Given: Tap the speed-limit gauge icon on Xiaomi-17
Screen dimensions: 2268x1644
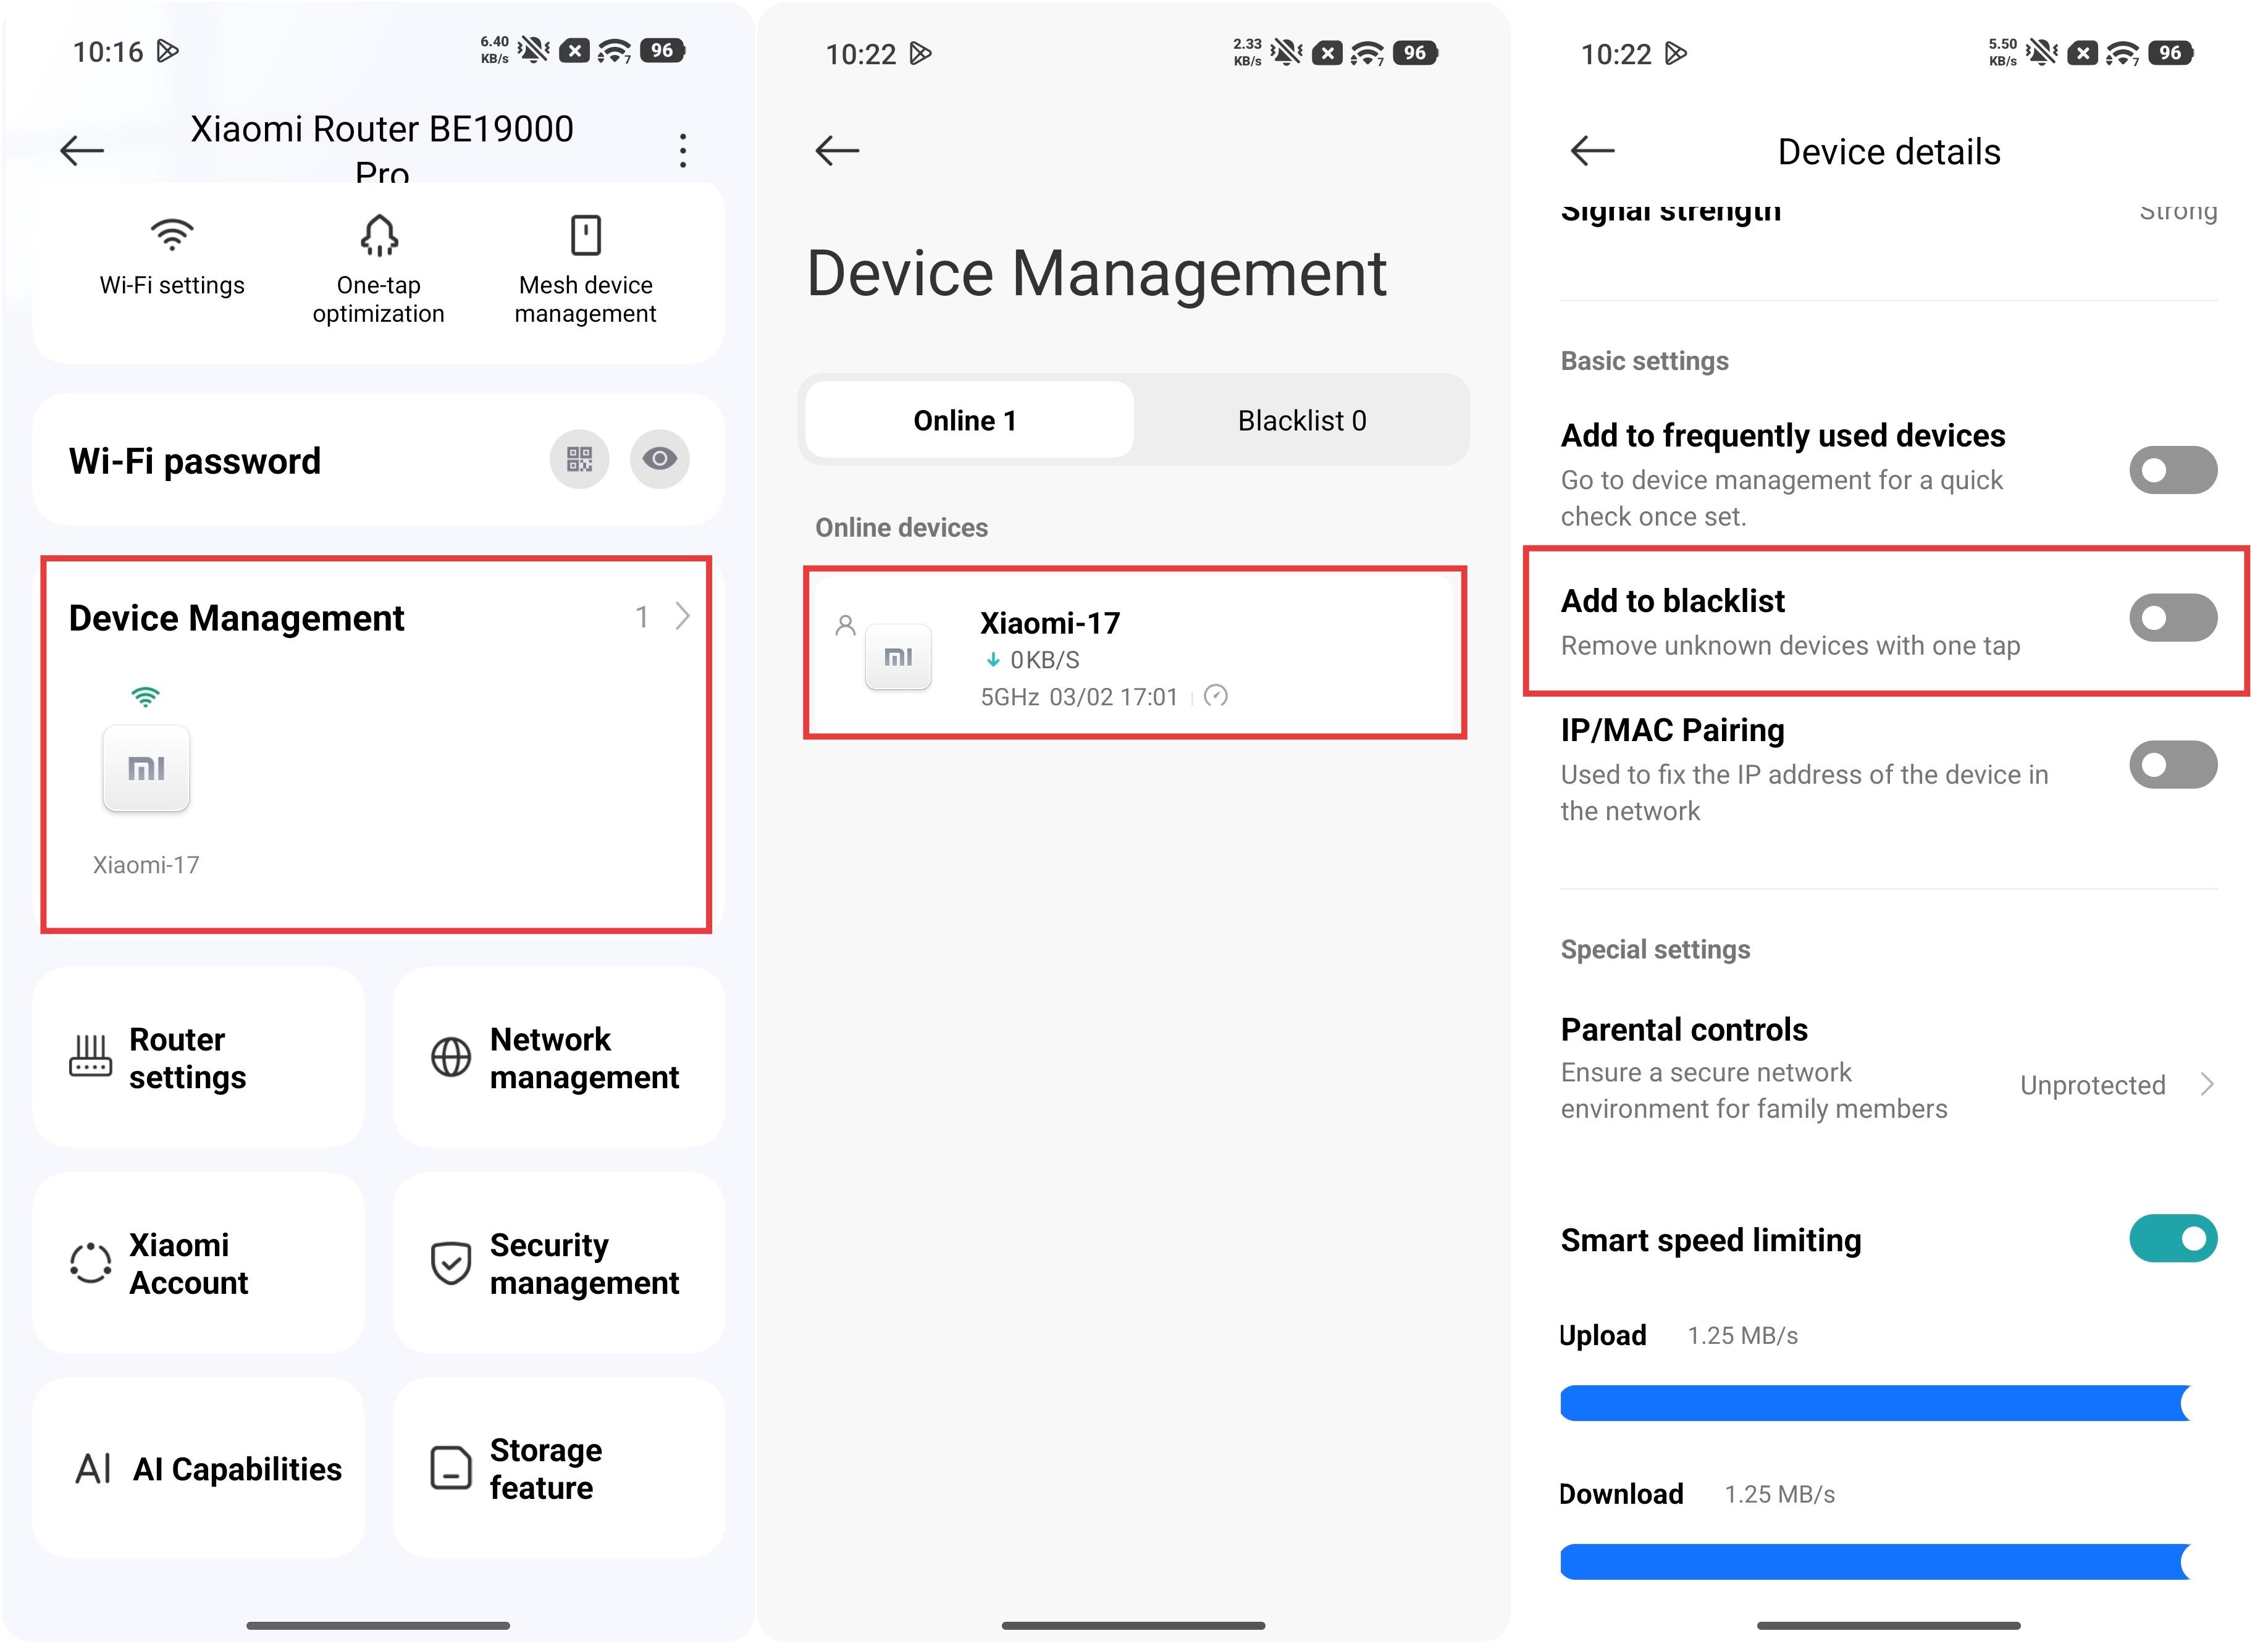Looking at the screenshot, I should point(1216,697).
